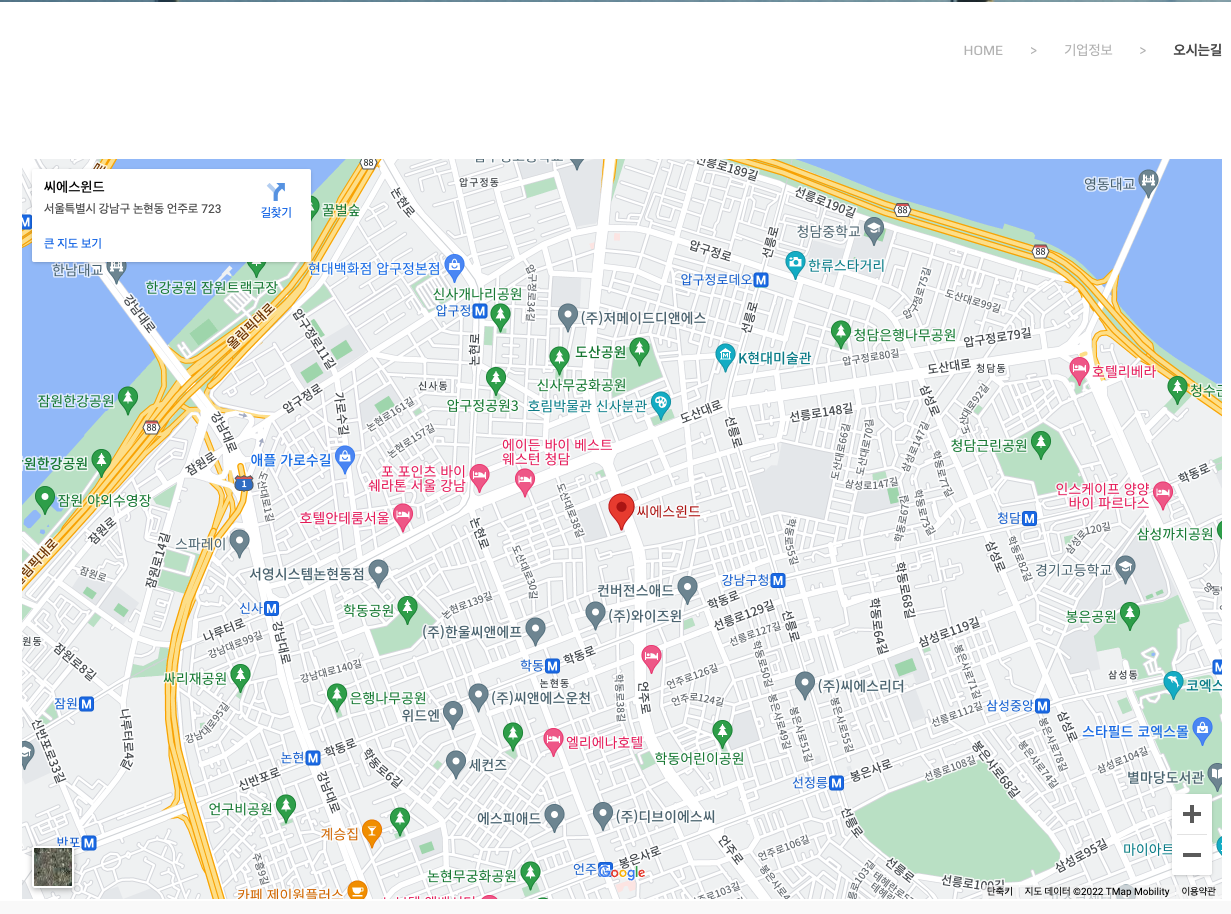Viewport: 1231px width, 914px height.
Task: Click the 청담중학교 school icon
Action: [874, 230]
